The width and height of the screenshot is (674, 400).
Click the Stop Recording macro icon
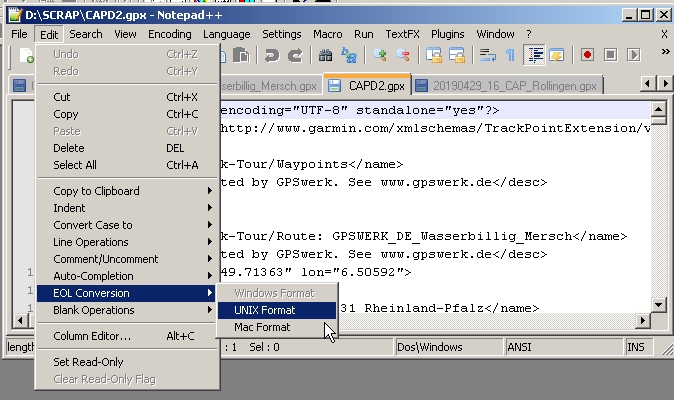610,56
